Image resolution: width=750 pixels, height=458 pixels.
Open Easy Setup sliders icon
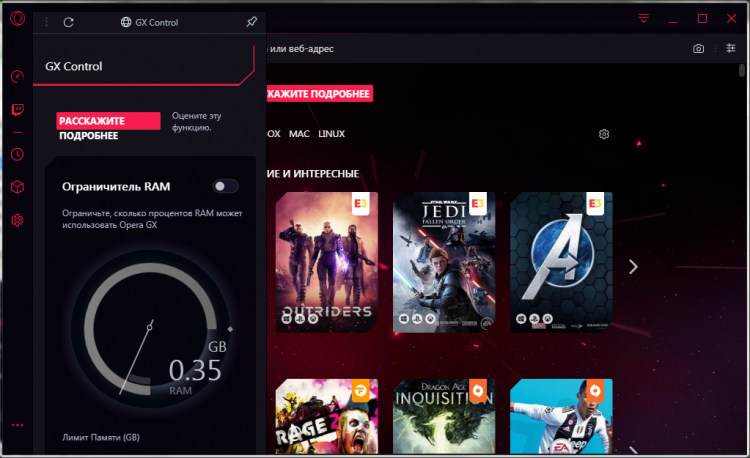pos(729,49)
